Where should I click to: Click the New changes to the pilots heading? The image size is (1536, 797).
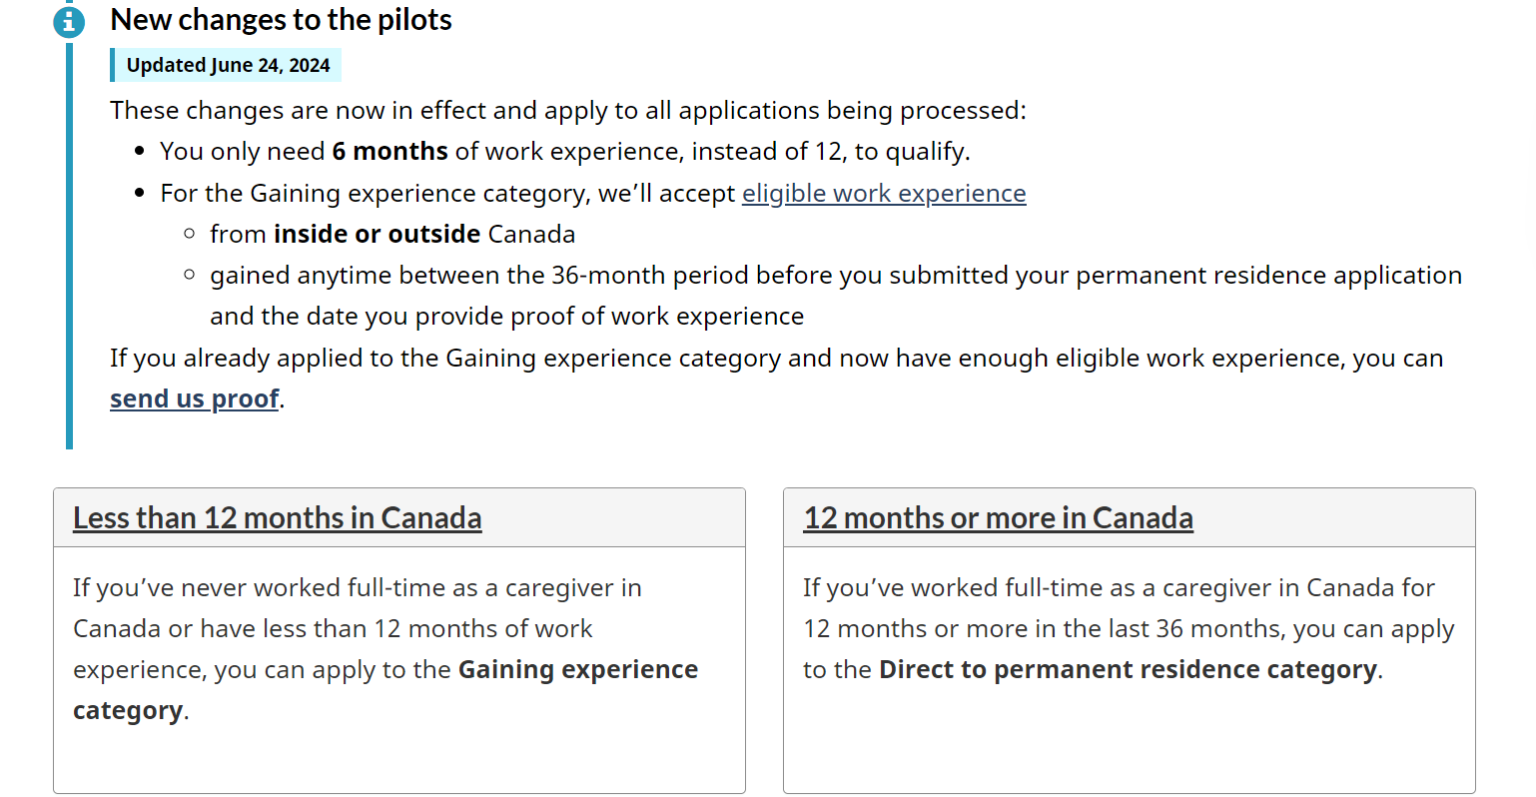tap(280, 19)
